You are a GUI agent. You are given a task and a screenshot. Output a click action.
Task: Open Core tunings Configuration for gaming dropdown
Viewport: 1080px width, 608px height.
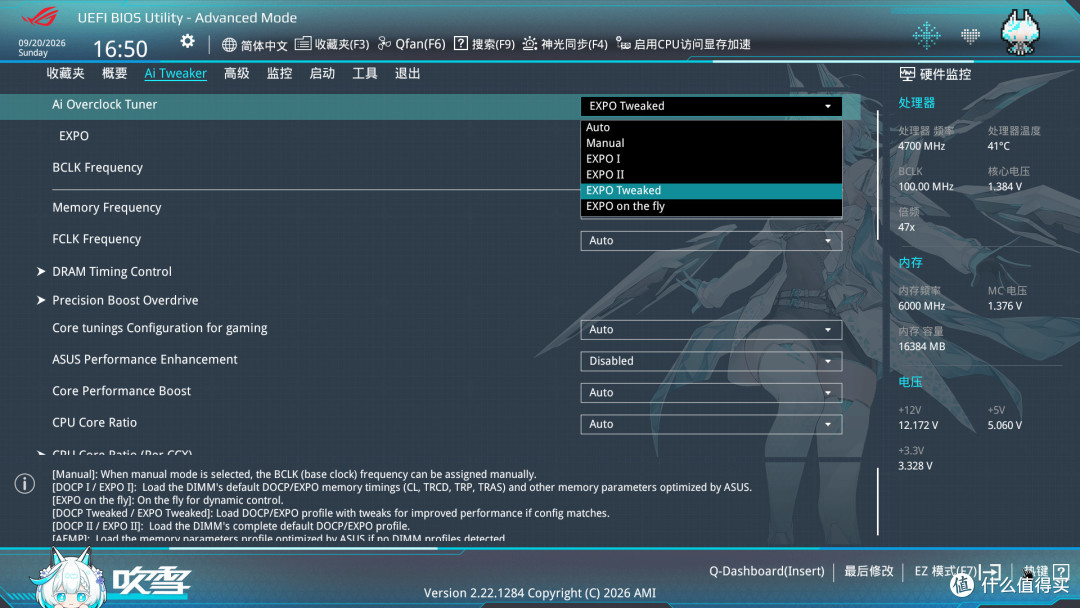tap(711, 330)
